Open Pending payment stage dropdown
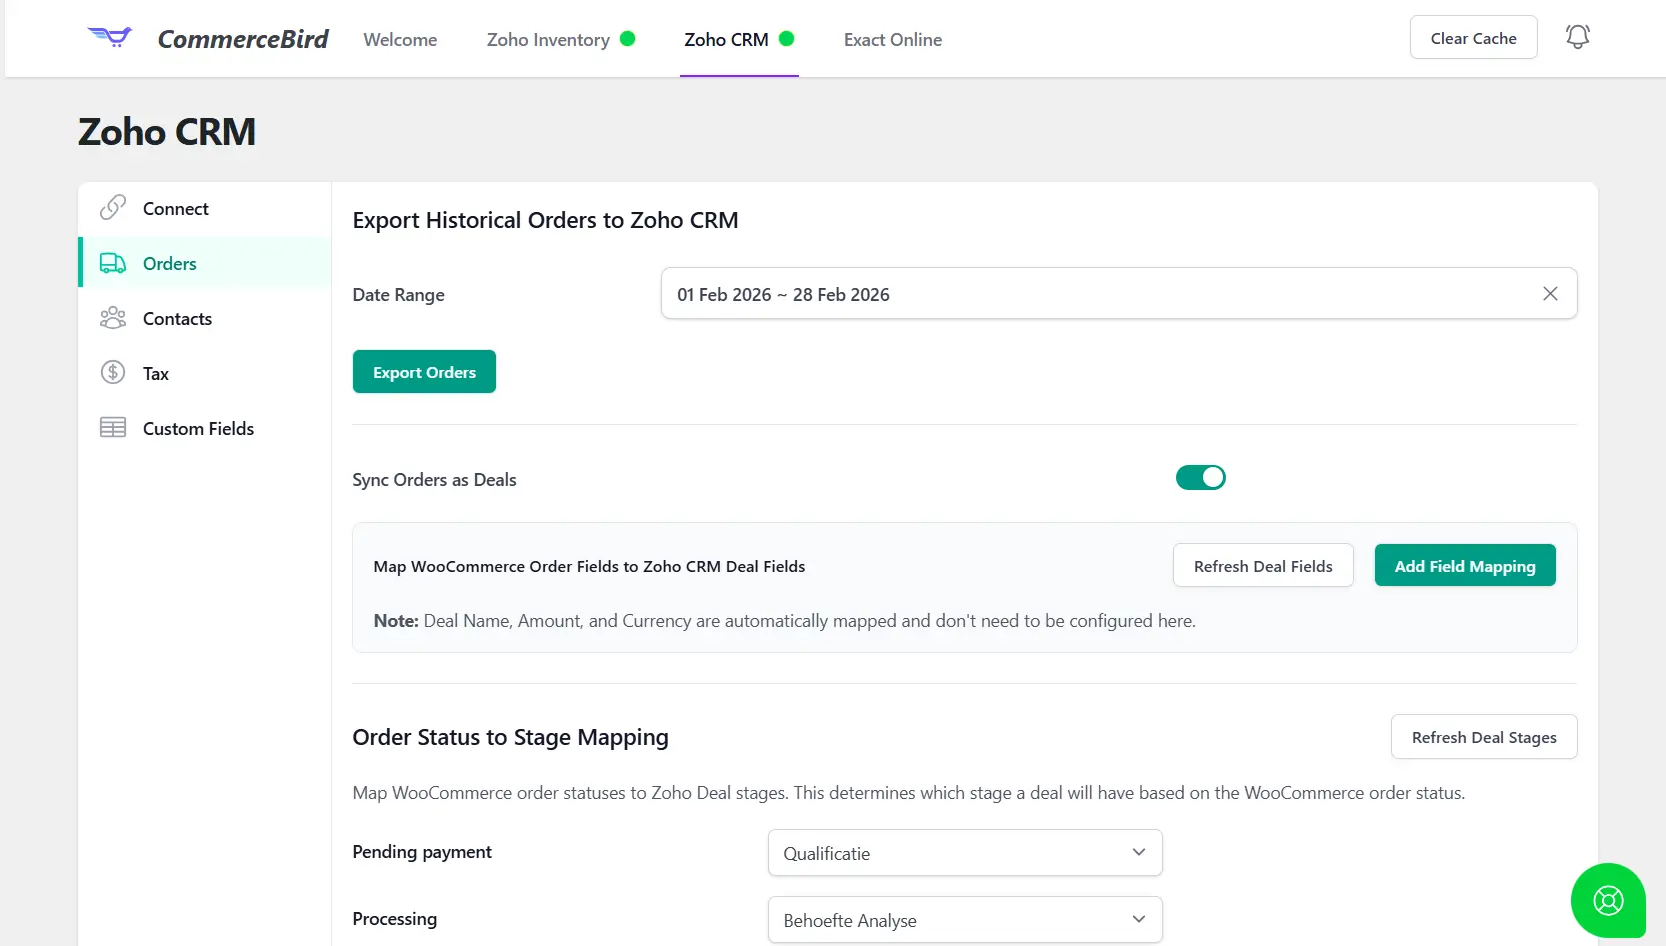Viewport: 1666px width, 946px height. point(965,853)
